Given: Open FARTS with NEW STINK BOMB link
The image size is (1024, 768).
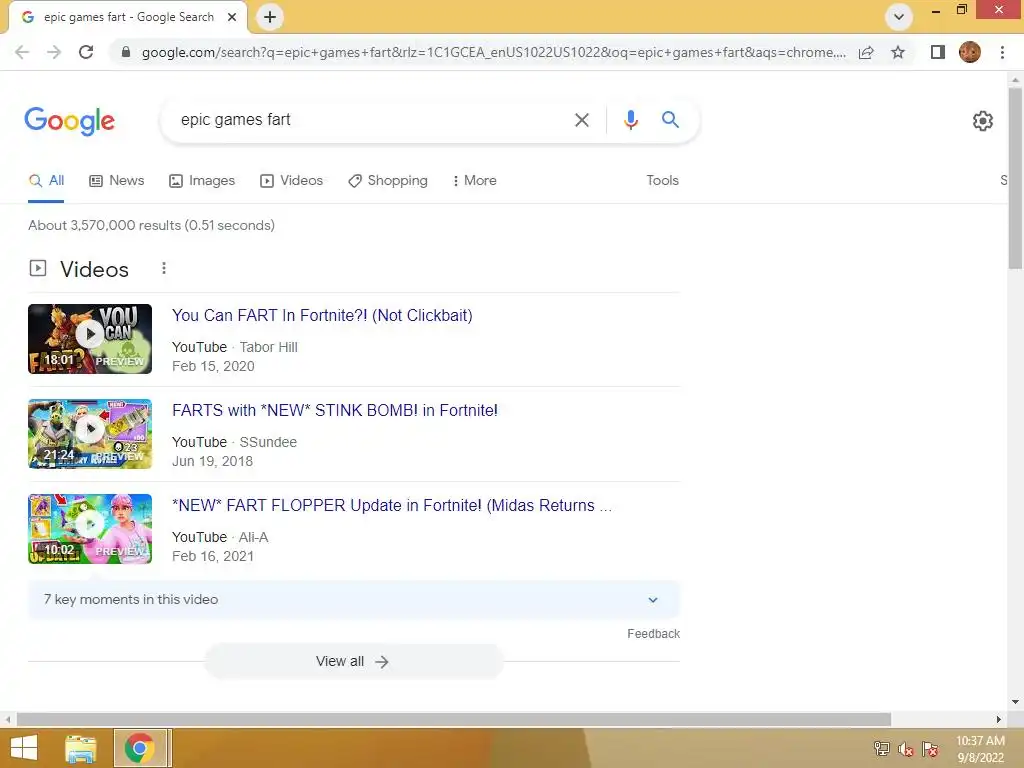Looking at the screenshot, I should [335, 411].
